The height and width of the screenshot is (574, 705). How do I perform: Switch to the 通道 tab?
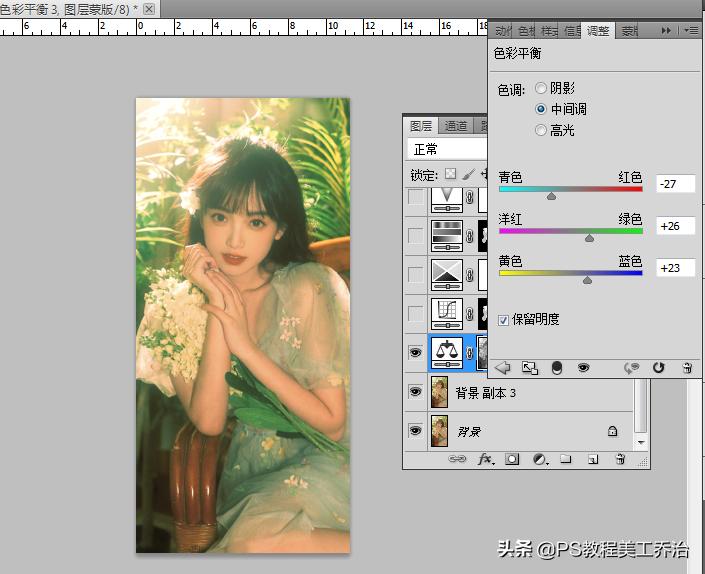pos(455,126)
